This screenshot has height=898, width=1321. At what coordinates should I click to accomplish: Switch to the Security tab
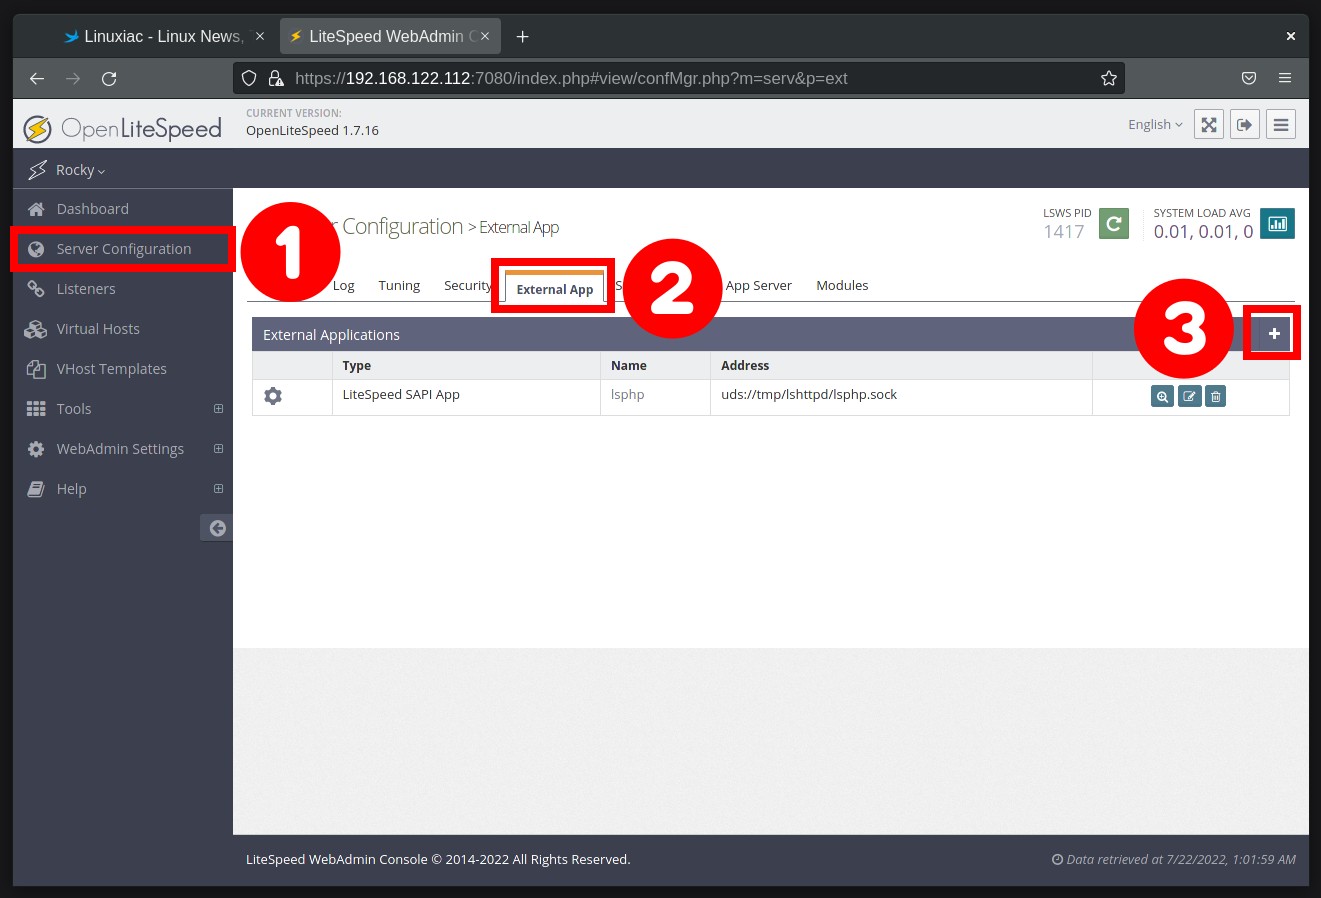tap(467, 285)
